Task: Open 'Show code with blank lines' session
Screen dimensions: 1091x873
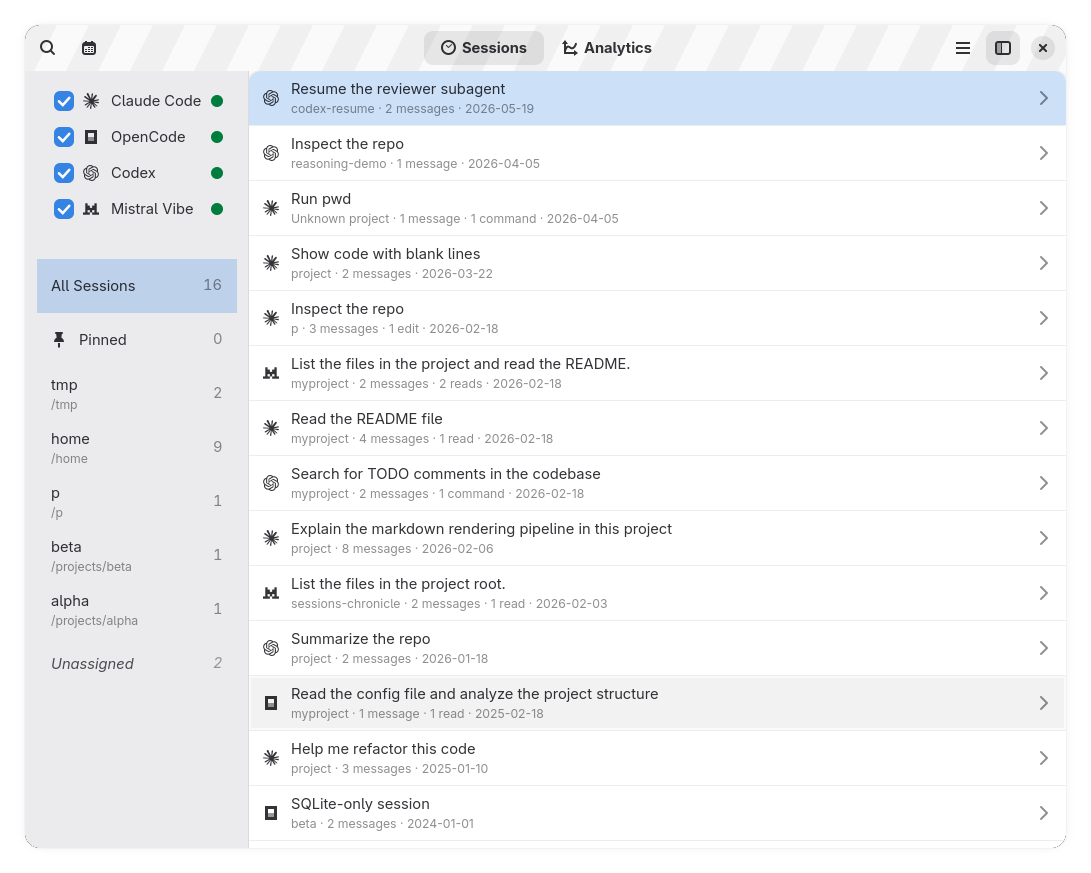Action: tap(658, 263)
